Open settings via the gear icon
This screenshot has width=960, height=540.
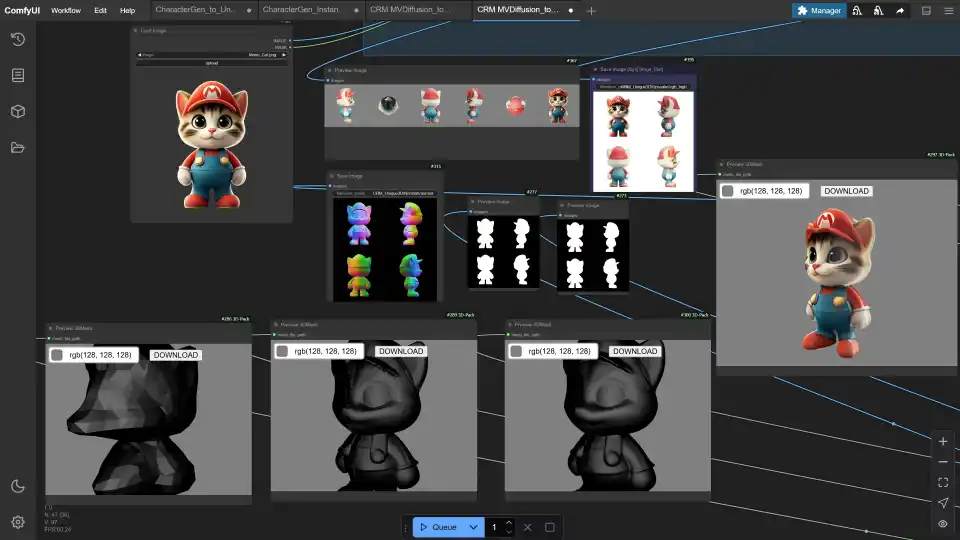(18, 522)
